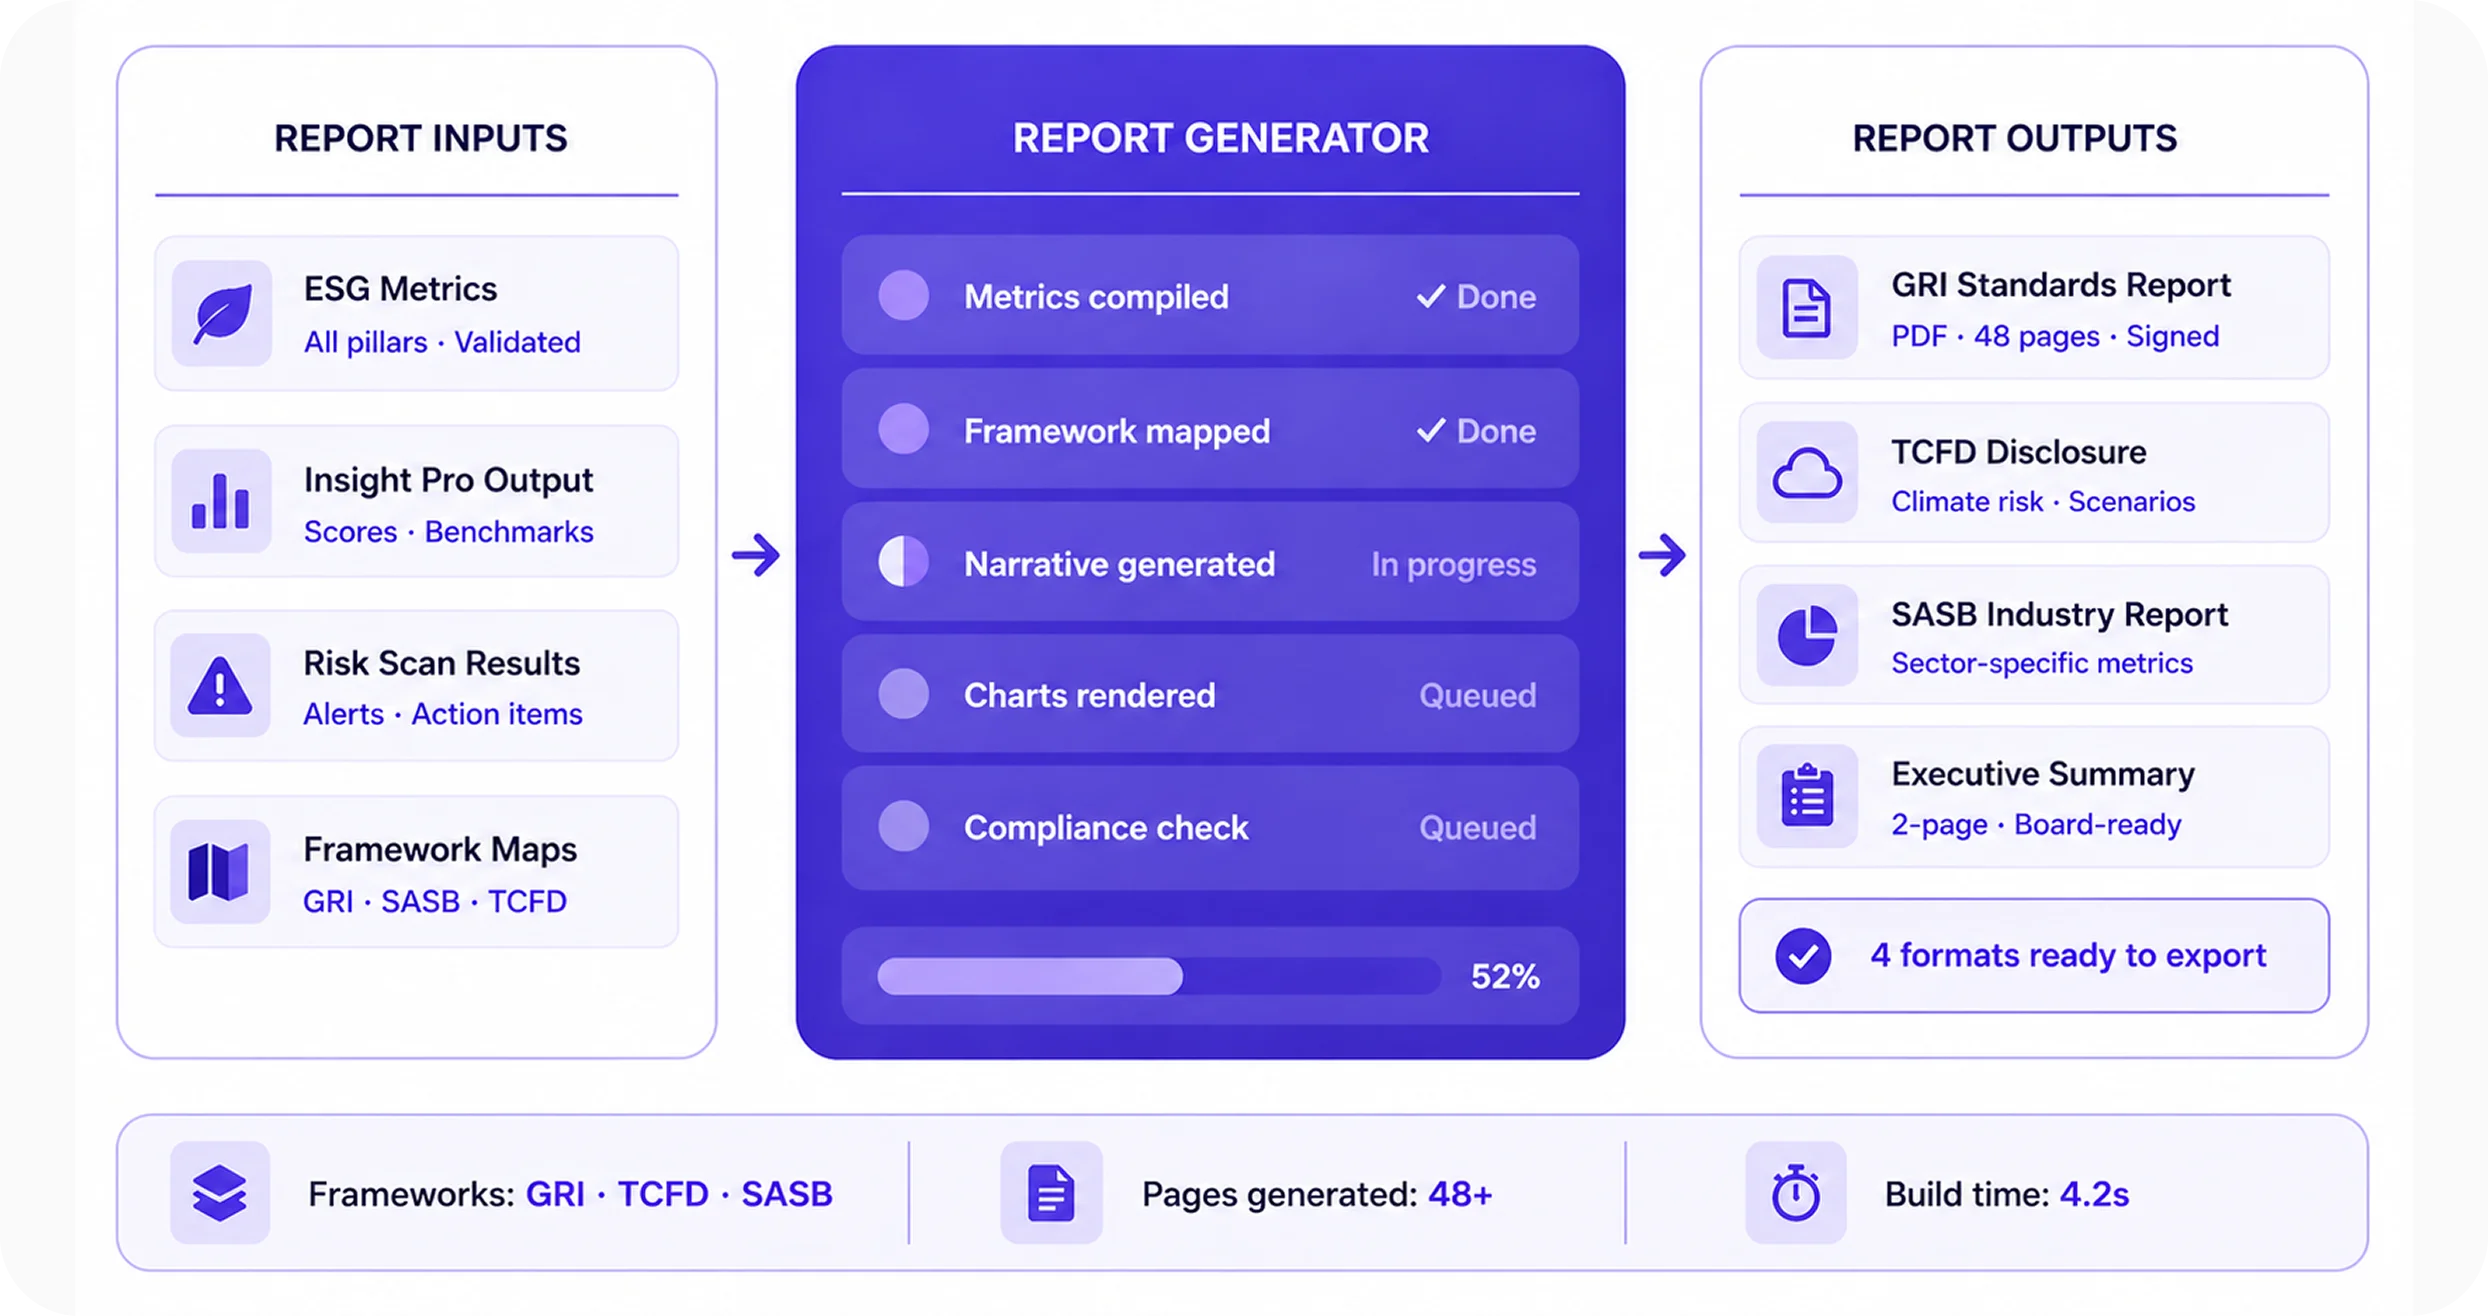2488x1316 pixels.
Task: Click the Charts rendered status circle
Action: [904, 694]
